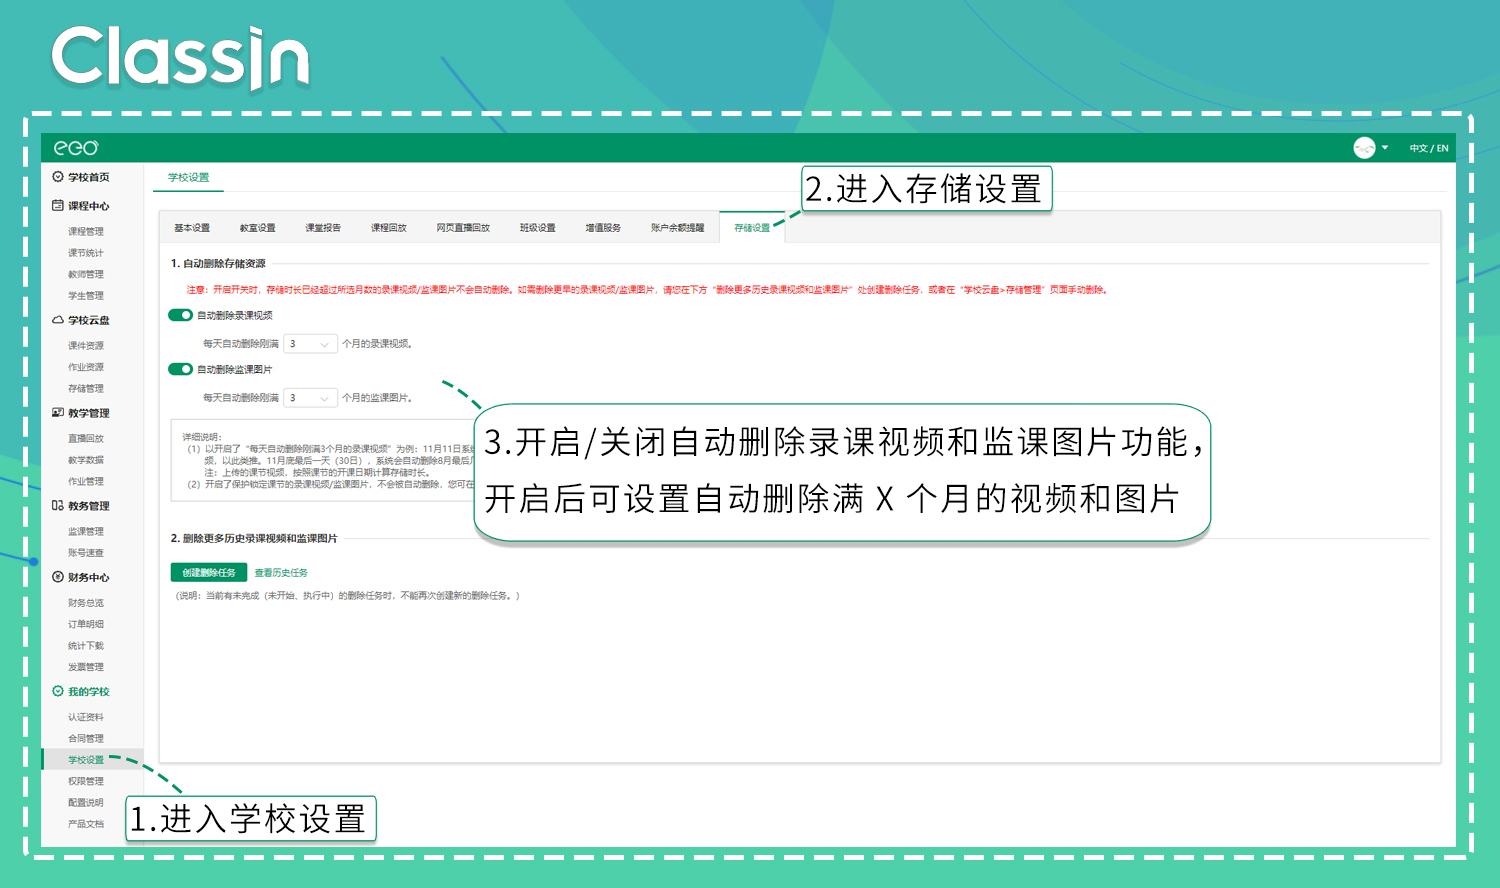1500x888 pixels.
Task: Open 作业资源 in the sidebar
Action: click(86, 367)
